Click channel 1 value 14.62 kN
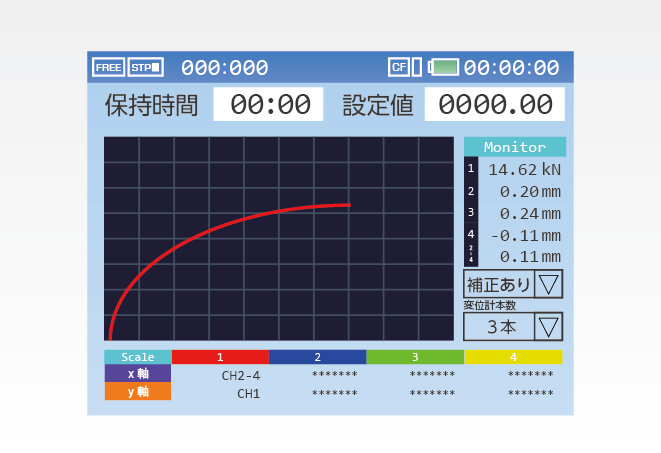The width and height of the screenshot is (661, 453). (524, 169)
